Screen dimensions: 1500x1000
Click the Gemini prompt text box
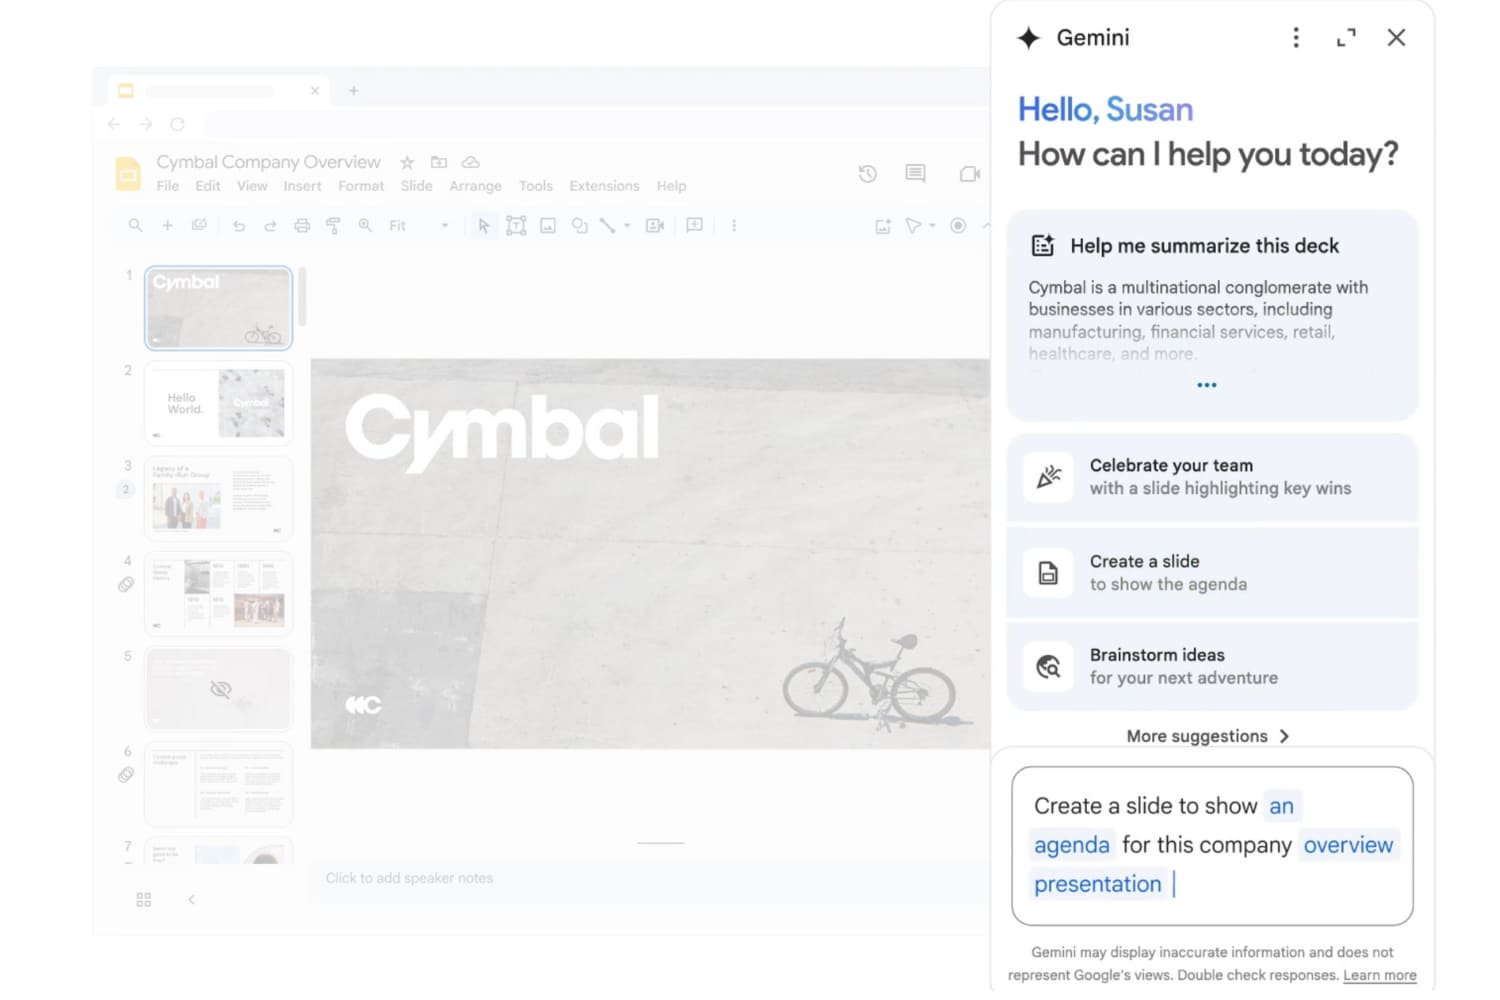click(x=1212, y=845)
